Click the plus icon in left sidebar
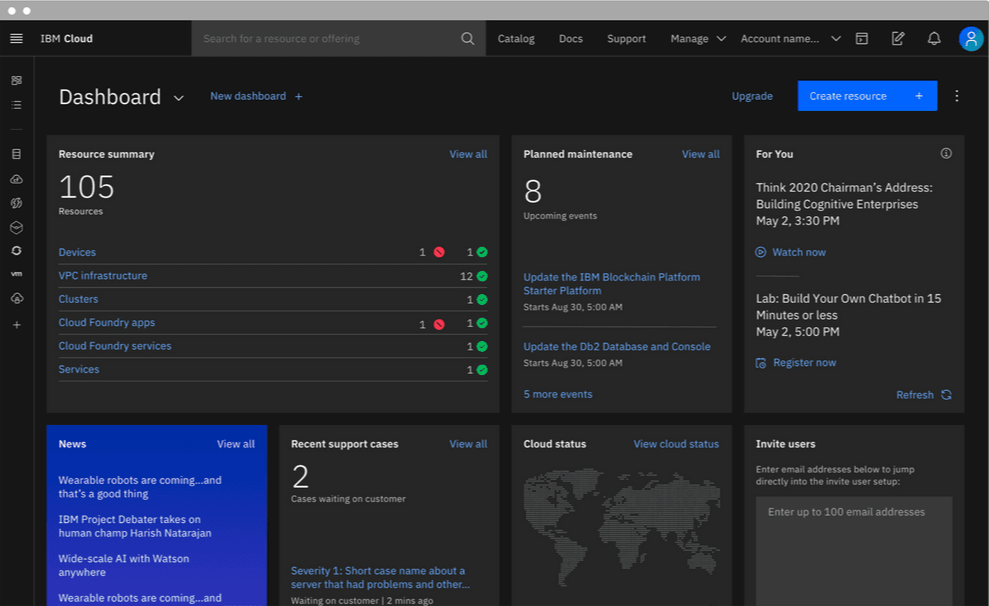The height and width of the screenshot is (606, 989). [16, 325]
